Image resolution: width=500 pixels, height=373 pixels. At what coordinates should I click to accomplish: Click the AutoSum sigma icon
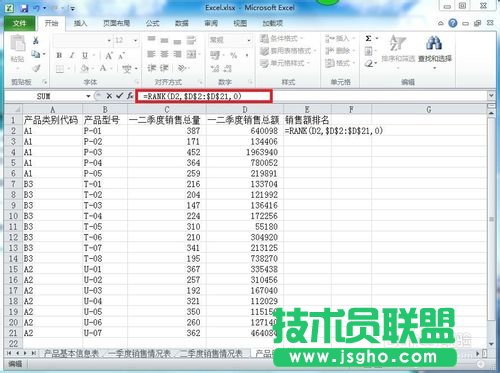[x=368, y=39]
